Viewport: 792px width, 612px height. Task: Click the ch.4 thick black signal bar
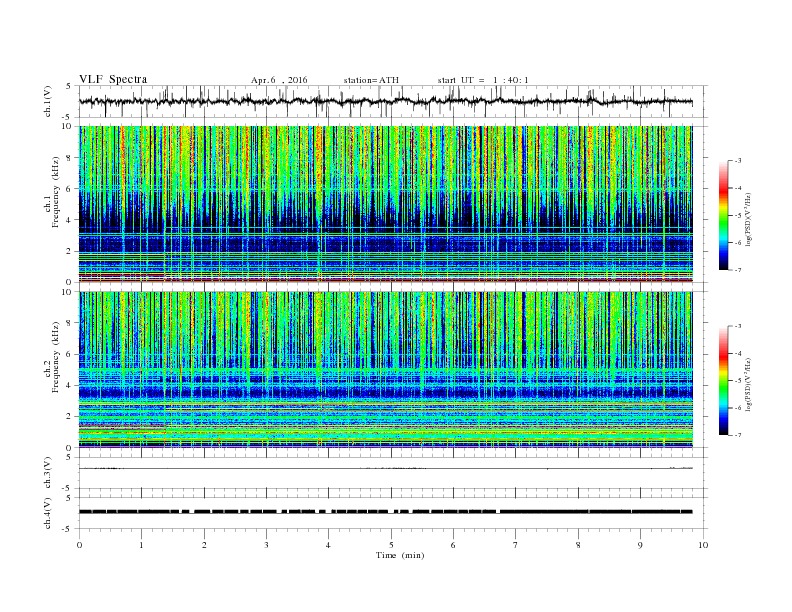tap(385, 512)
